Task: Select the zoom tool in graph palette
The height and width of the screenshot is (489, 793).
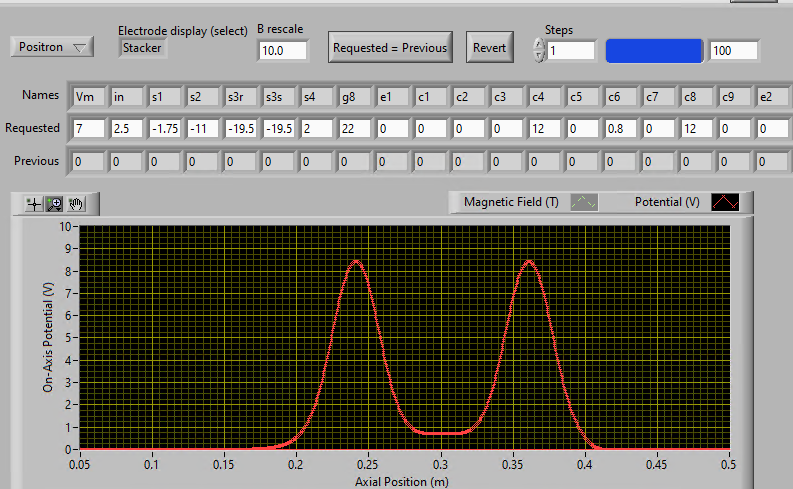Action: (55, 204)
